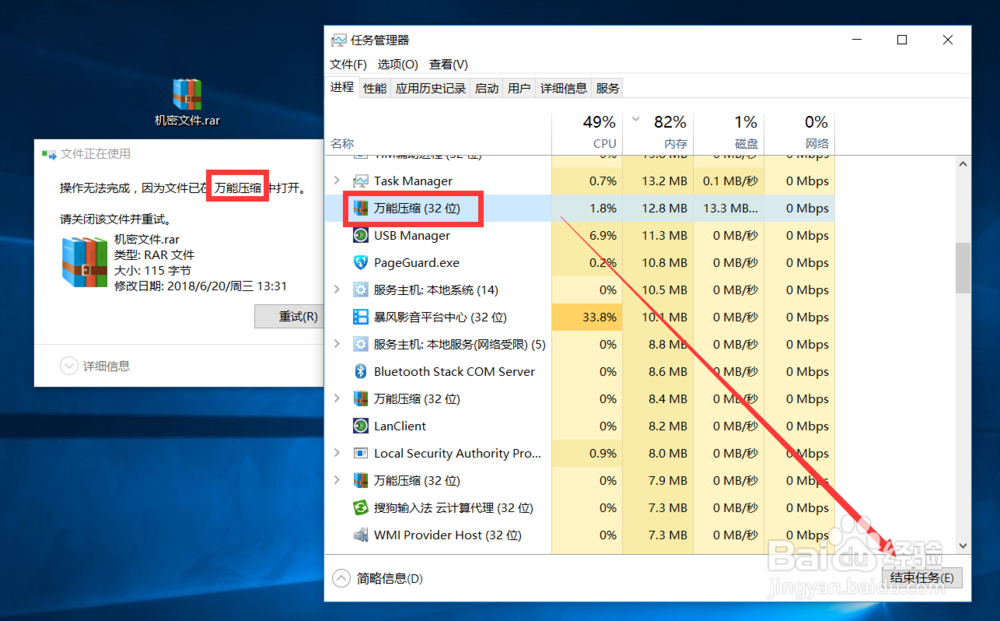Open the 选项(O) menu
Screen dimensions: 1000x621
coord(397,64)
